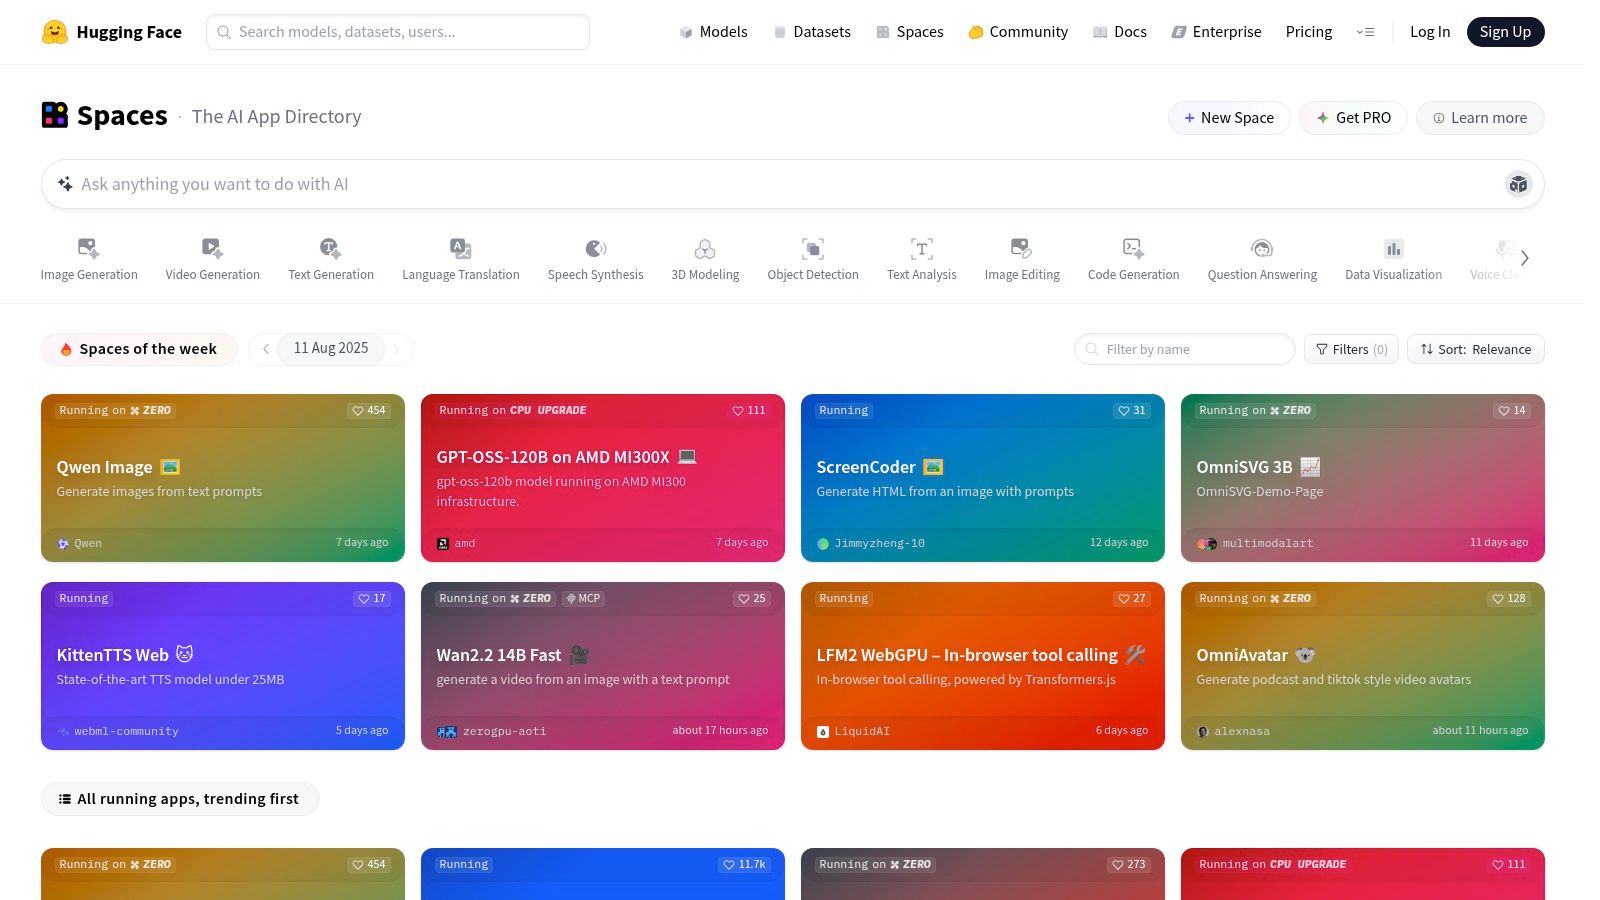
Task: Open the Pricing nav link
Action: tap(1308, 32)
